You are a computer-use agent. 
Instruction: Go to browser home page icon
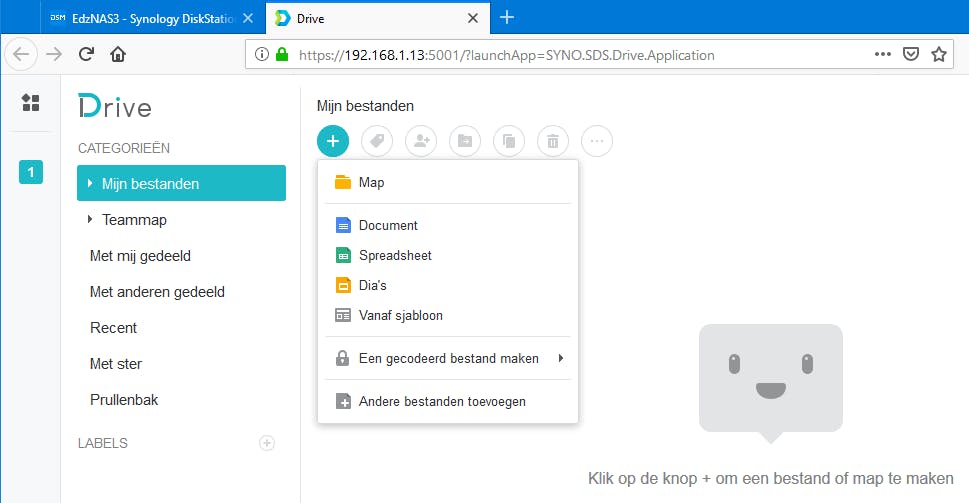click(118, 54)
